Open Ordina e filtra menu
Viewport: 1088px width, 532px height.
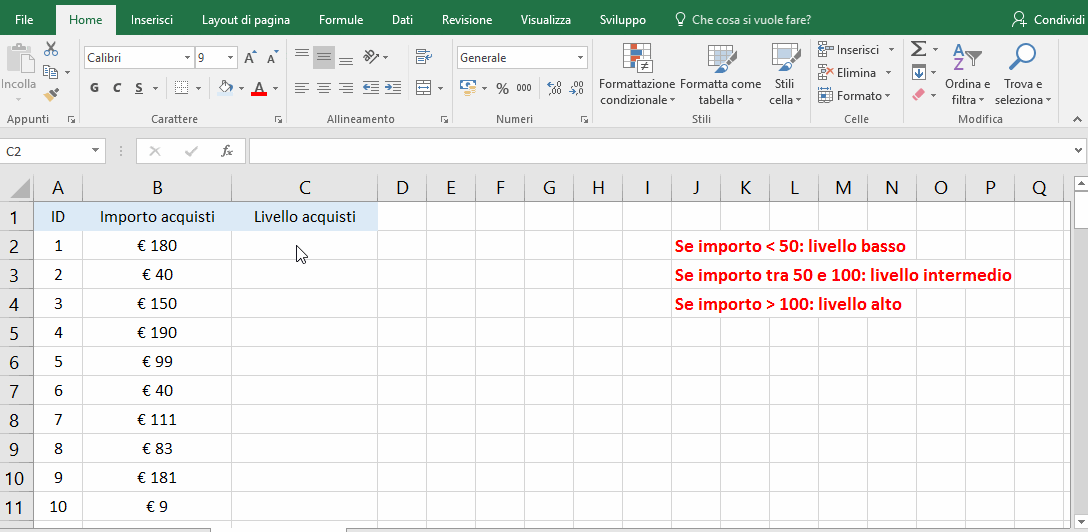click(x=967, y=74)
